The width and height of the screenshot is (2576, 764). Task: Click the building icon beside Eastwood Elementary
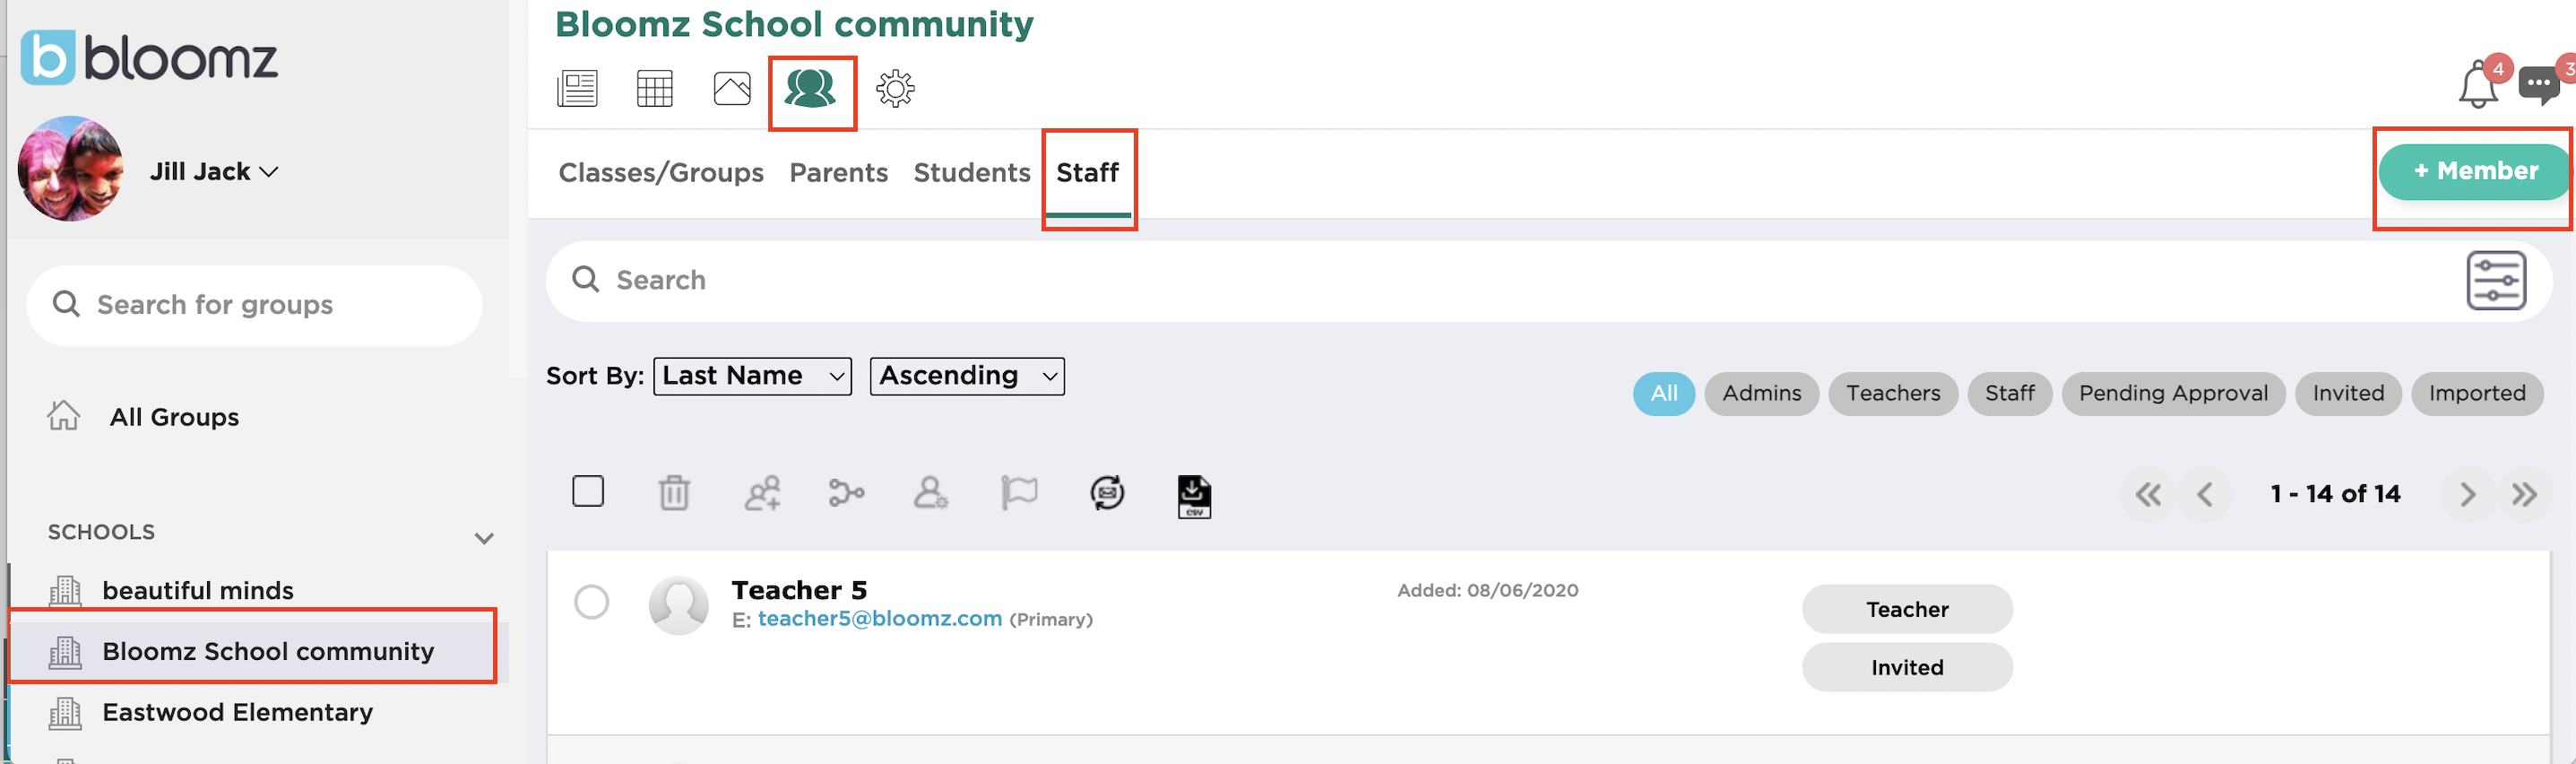(x=65, y=713)
